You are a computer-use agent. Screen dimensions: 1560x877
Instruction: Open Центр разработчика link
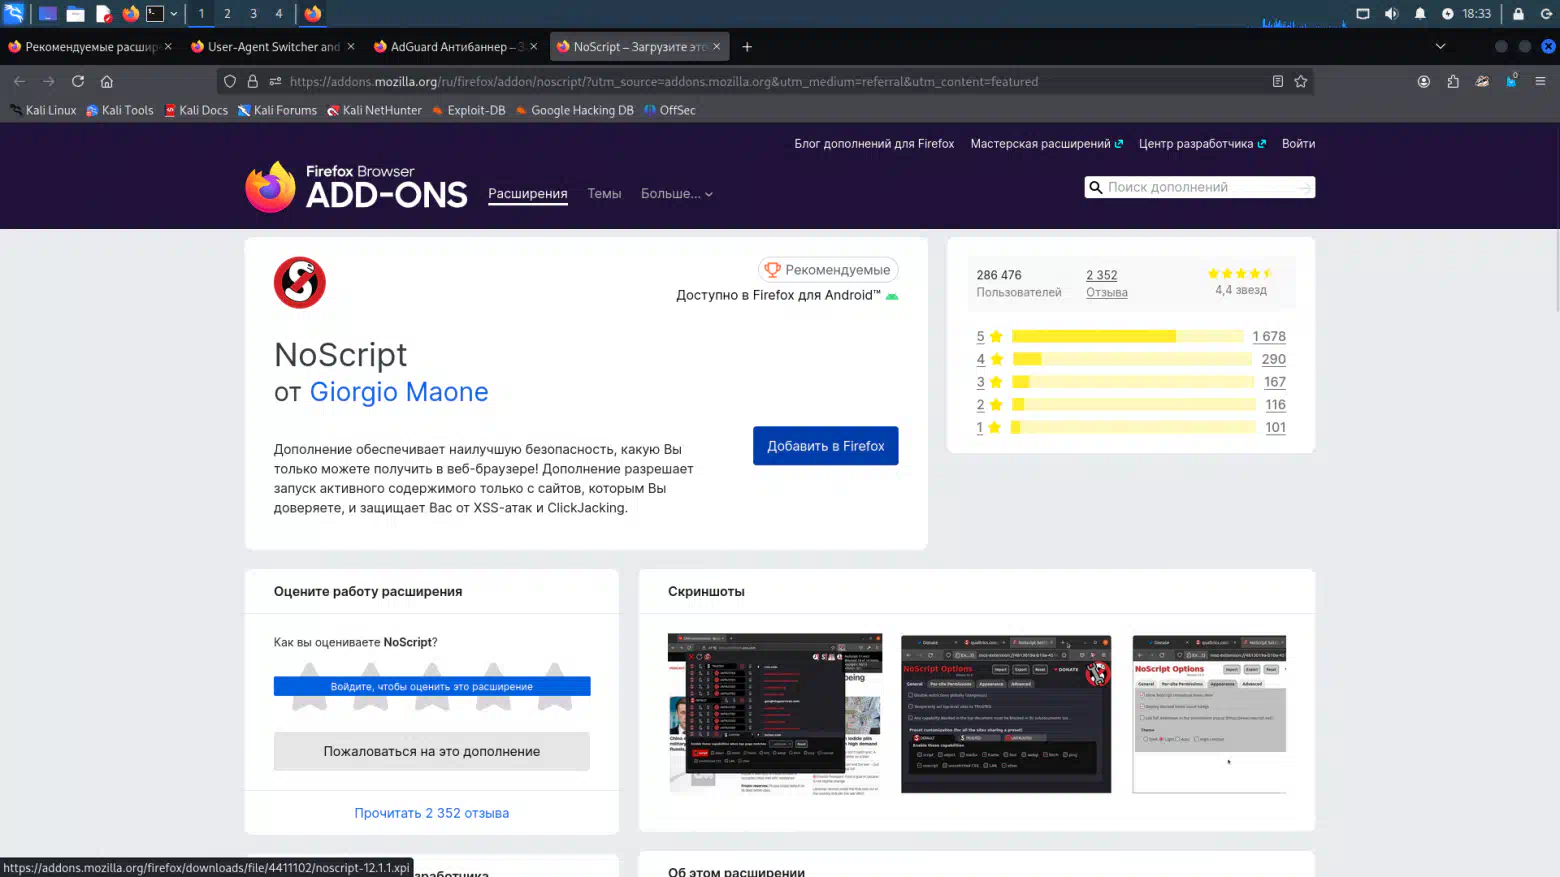point(1202,144)
